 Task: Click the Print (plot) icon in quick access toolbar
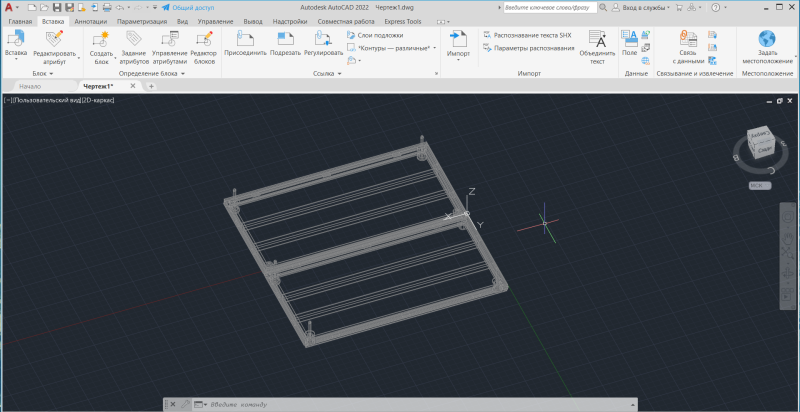(x=107, y=7)
